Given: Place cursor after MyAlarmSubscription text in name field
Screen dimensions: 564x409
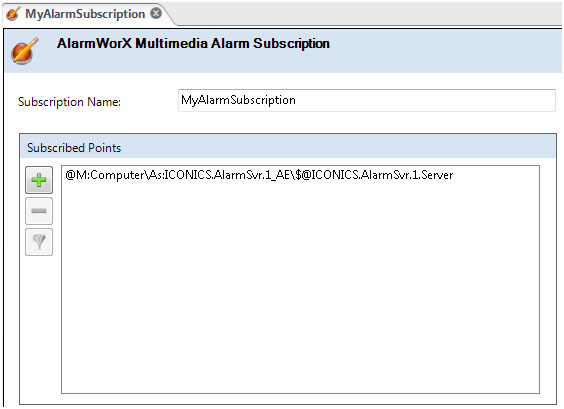Looking at the screenshot, I should (297, 100).
